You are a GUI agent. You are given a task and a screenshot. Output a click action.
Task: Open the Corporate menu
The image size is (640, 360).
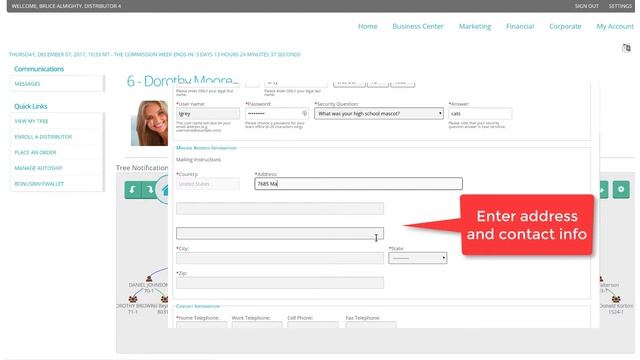click(565, 26)
